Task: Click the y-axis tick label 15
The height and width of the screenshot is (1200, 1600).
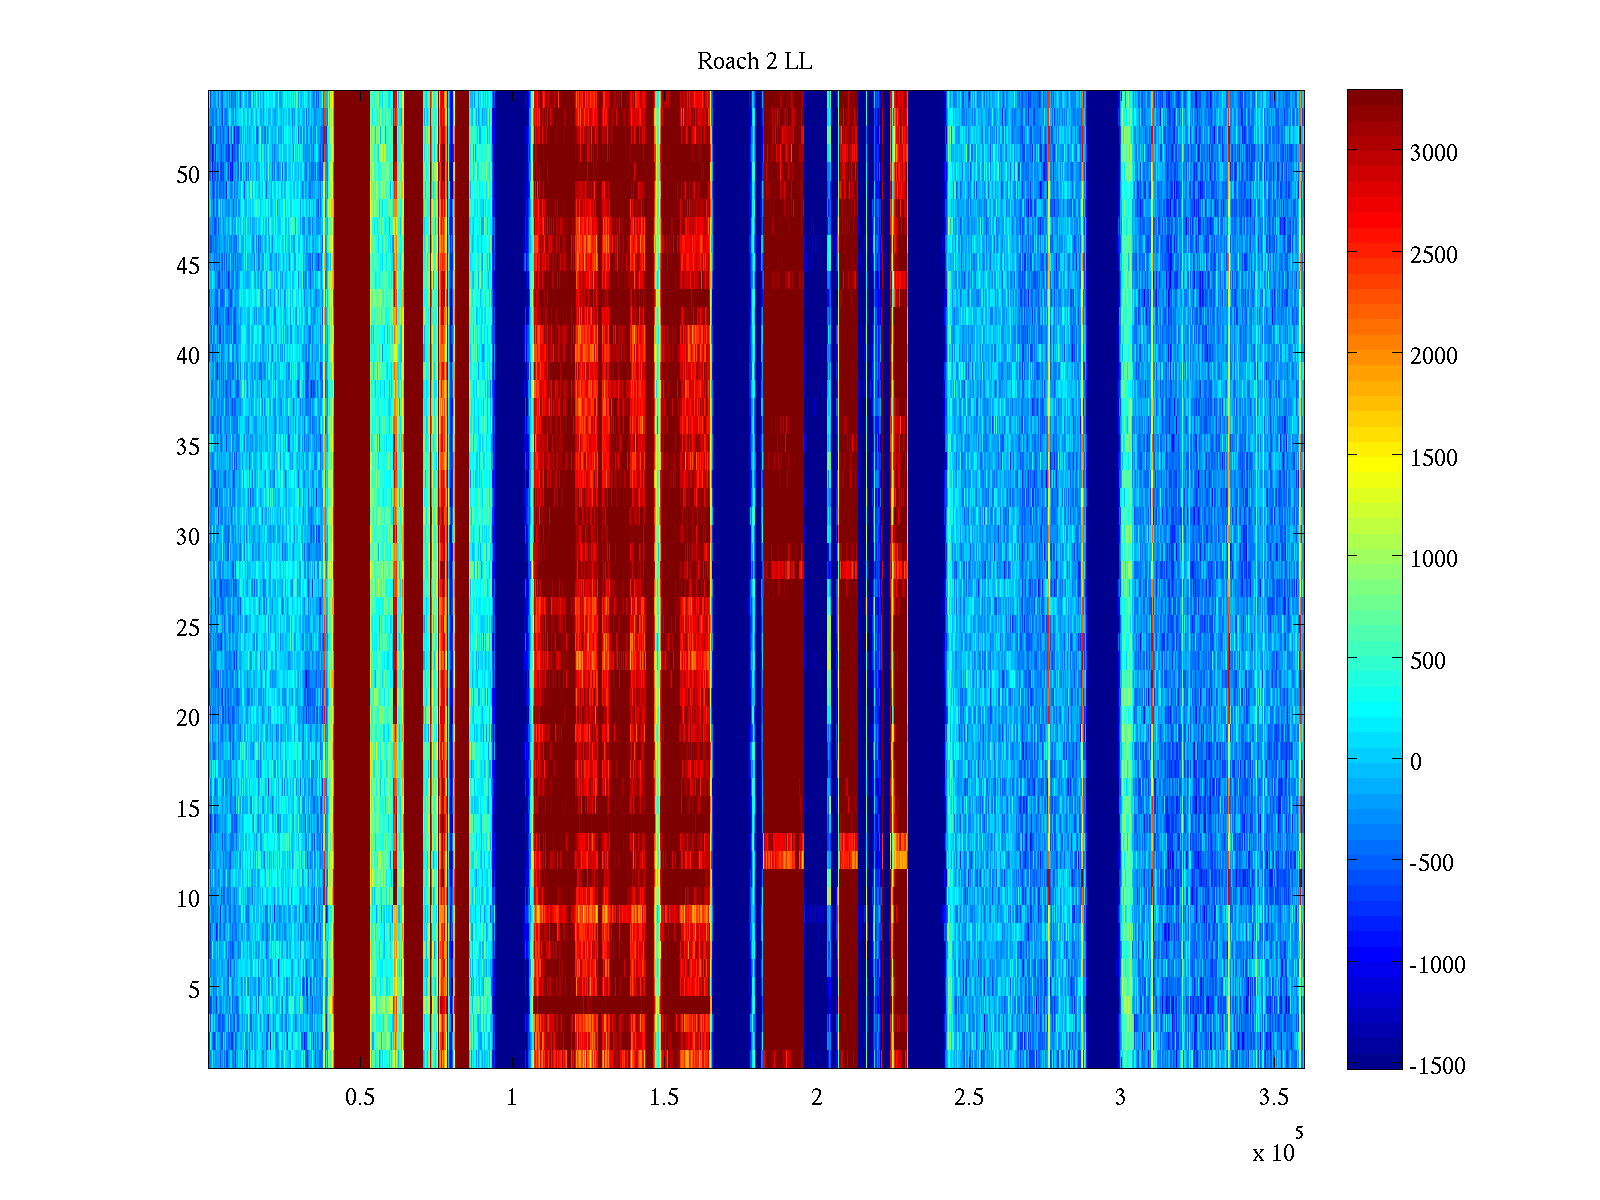Action: pos(187,809)
